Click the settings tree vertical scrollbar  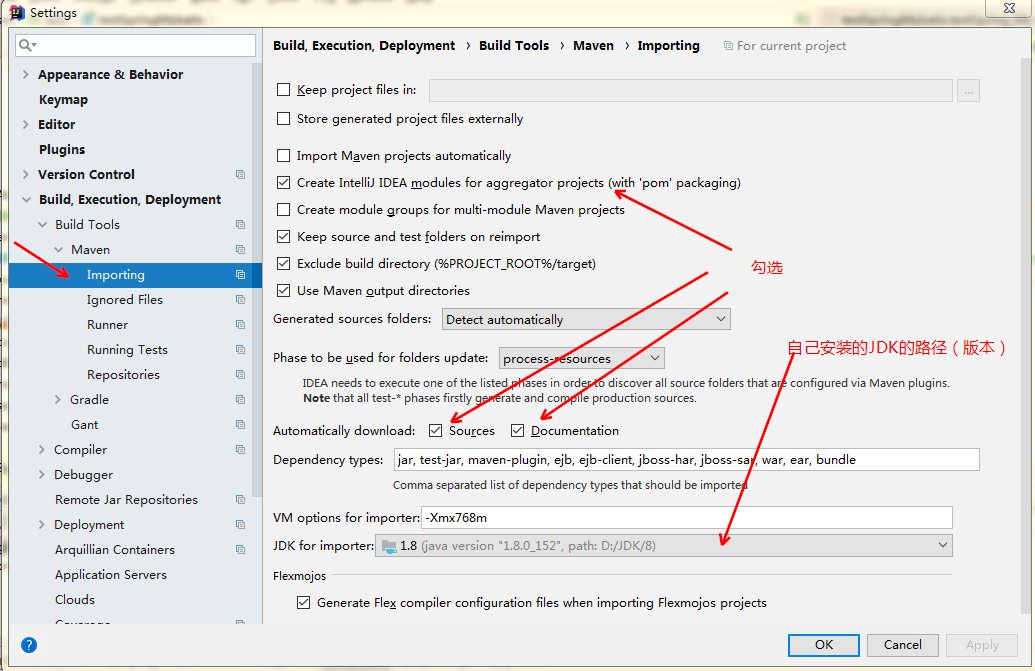(x=257, y=281)
